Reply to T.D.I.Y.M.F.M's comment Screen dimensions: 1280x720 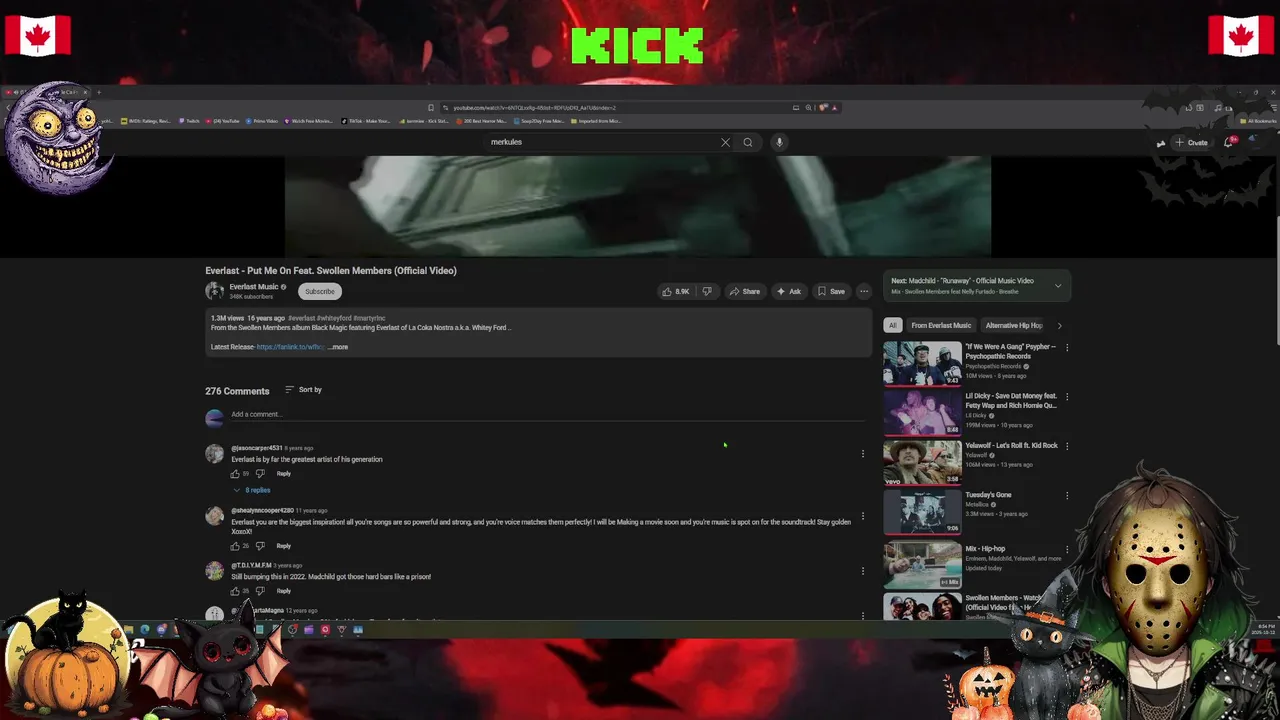(284, 591)
